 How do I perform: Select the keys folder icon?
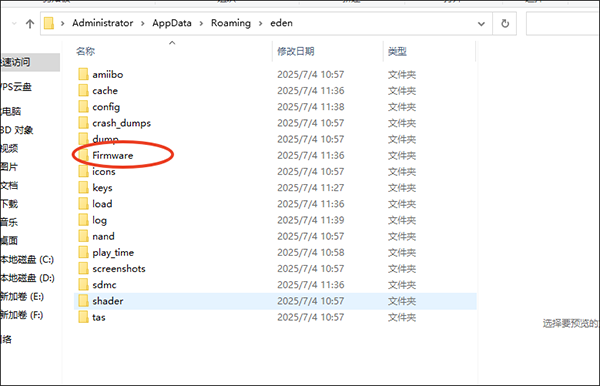click(83, 187)
